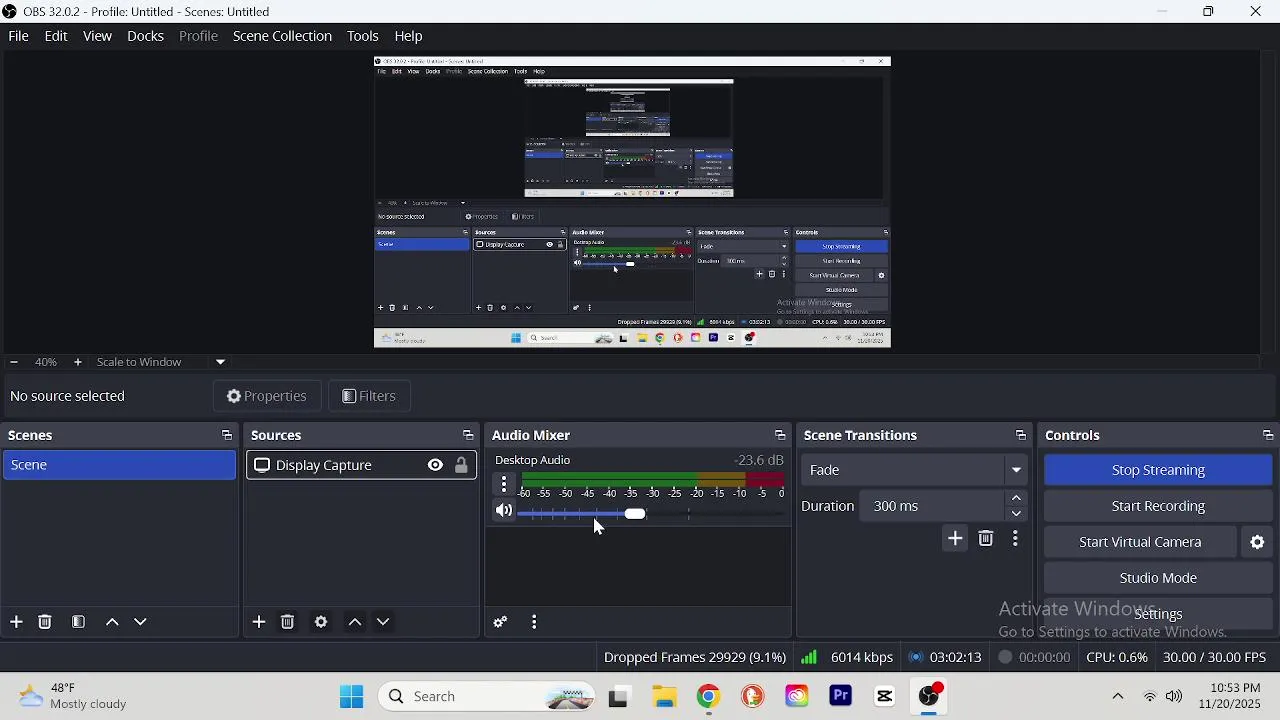Open the View menu
Image resolution: width=1280 pixels, height=720 pixels.
tap(97, 36)
